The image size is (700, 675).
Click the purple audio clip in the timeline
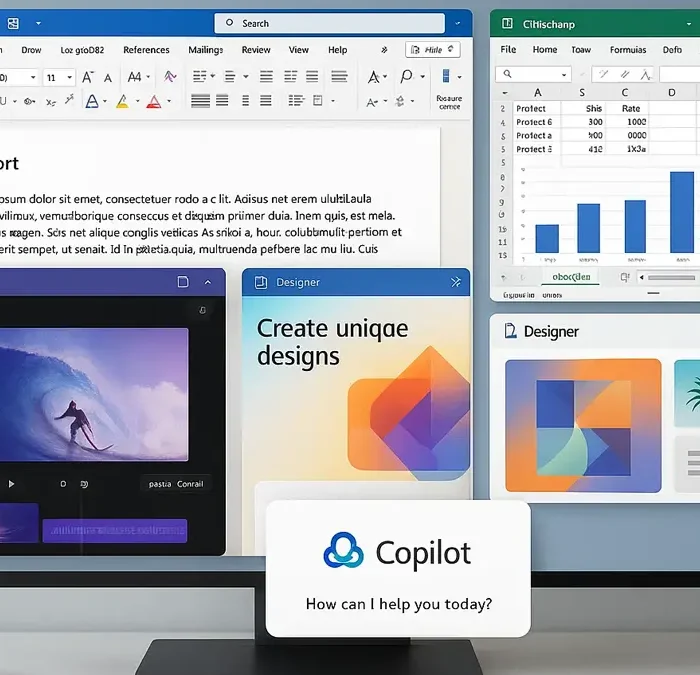(x=115, y=530)
